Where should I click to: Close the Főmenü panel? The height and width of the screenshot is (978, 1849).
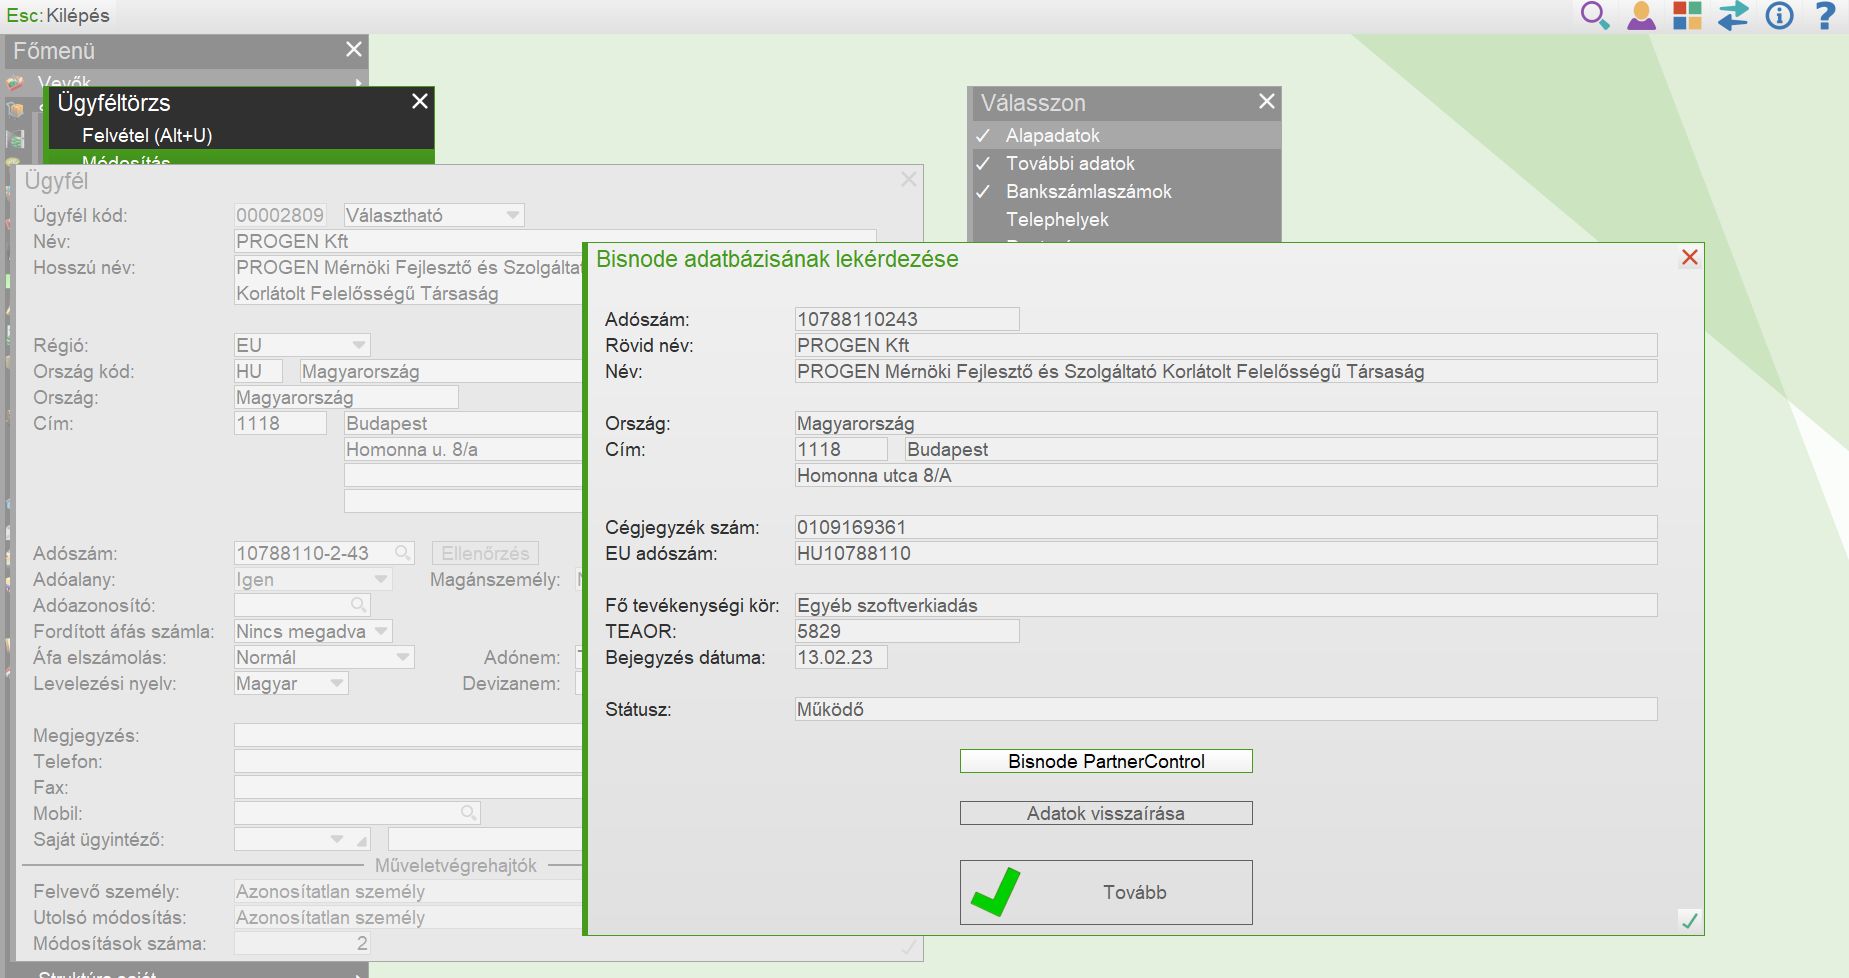(353, 50)
